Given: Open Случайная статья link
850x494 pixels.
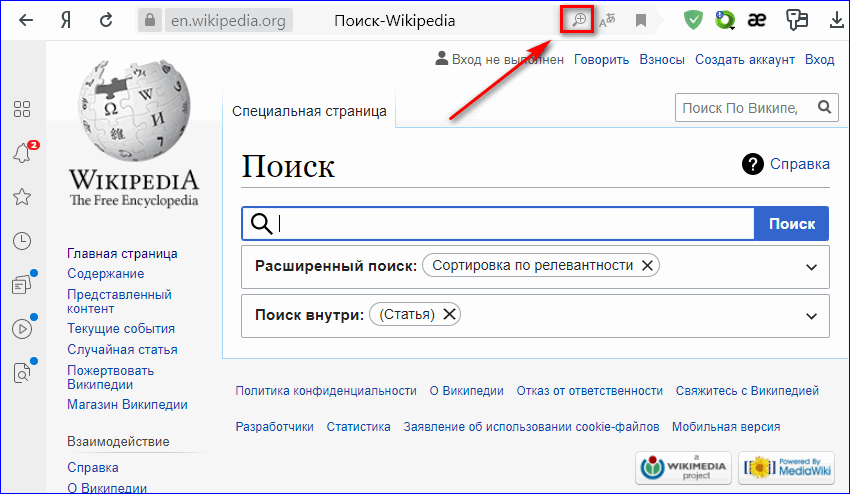Looking at the screenshot, I should tap(123, 350).
